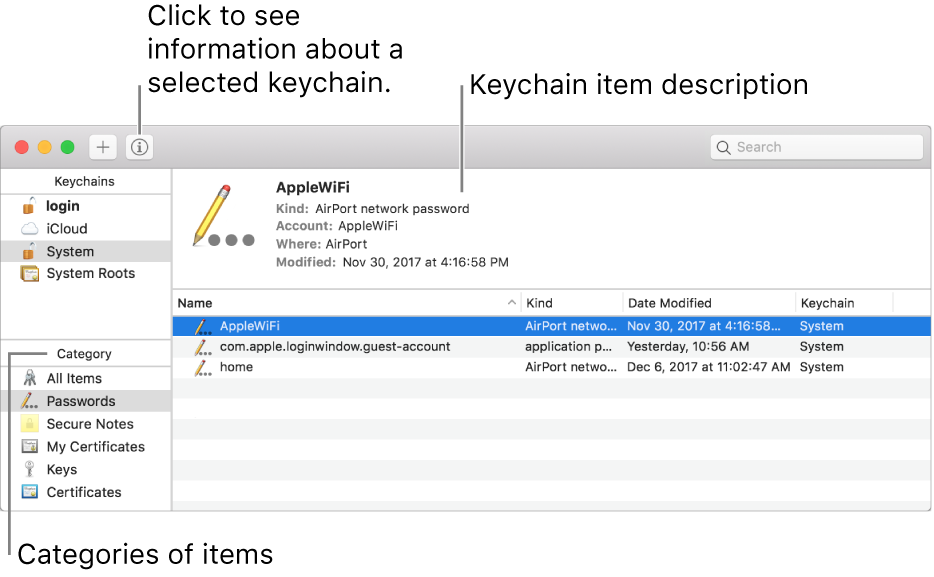Show the Secure Notes category
The height and width of the screenshot is (577, 934).
point(86,424)
